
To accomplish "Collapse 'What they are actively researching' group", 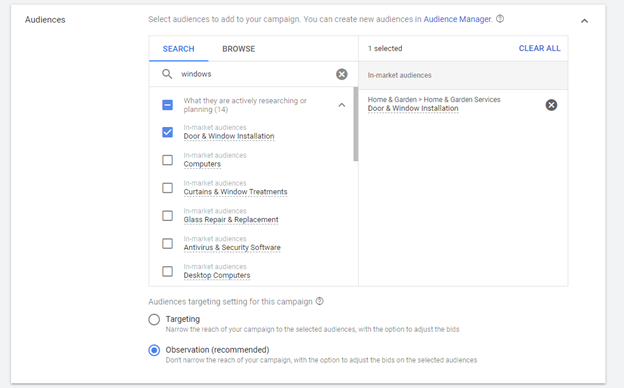I will tap(341, 105).
